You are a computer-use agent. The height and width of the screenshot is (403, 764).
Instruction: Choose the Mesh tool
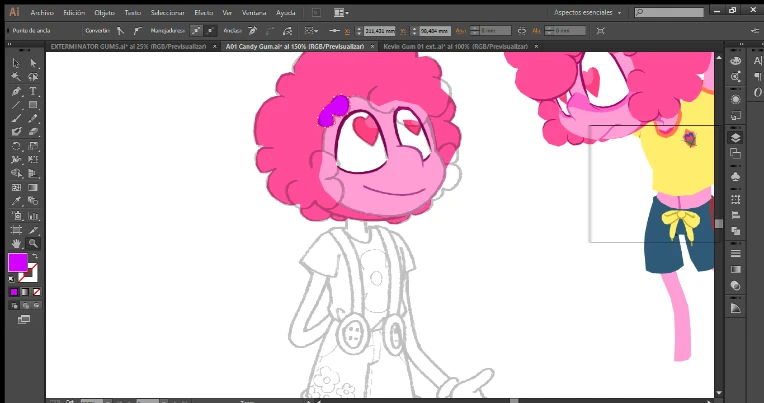[16, 187]
